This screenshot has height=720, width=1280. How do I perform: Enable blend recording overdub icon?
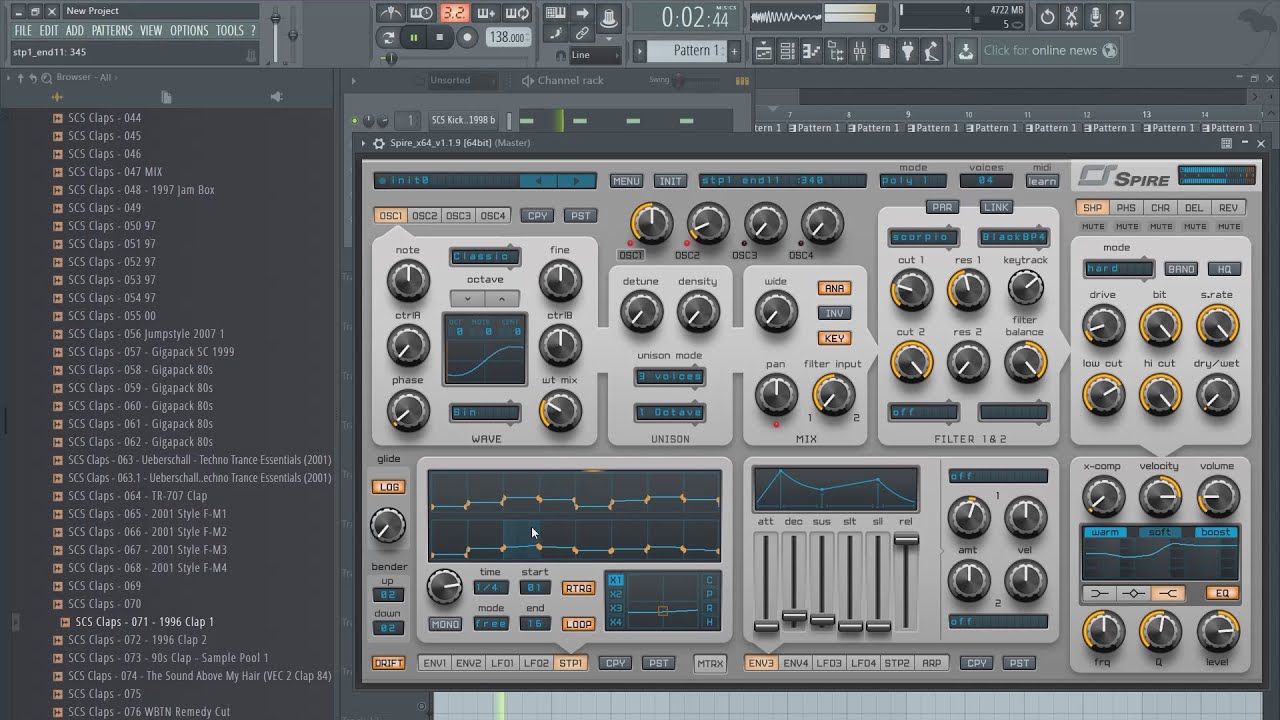486,13
